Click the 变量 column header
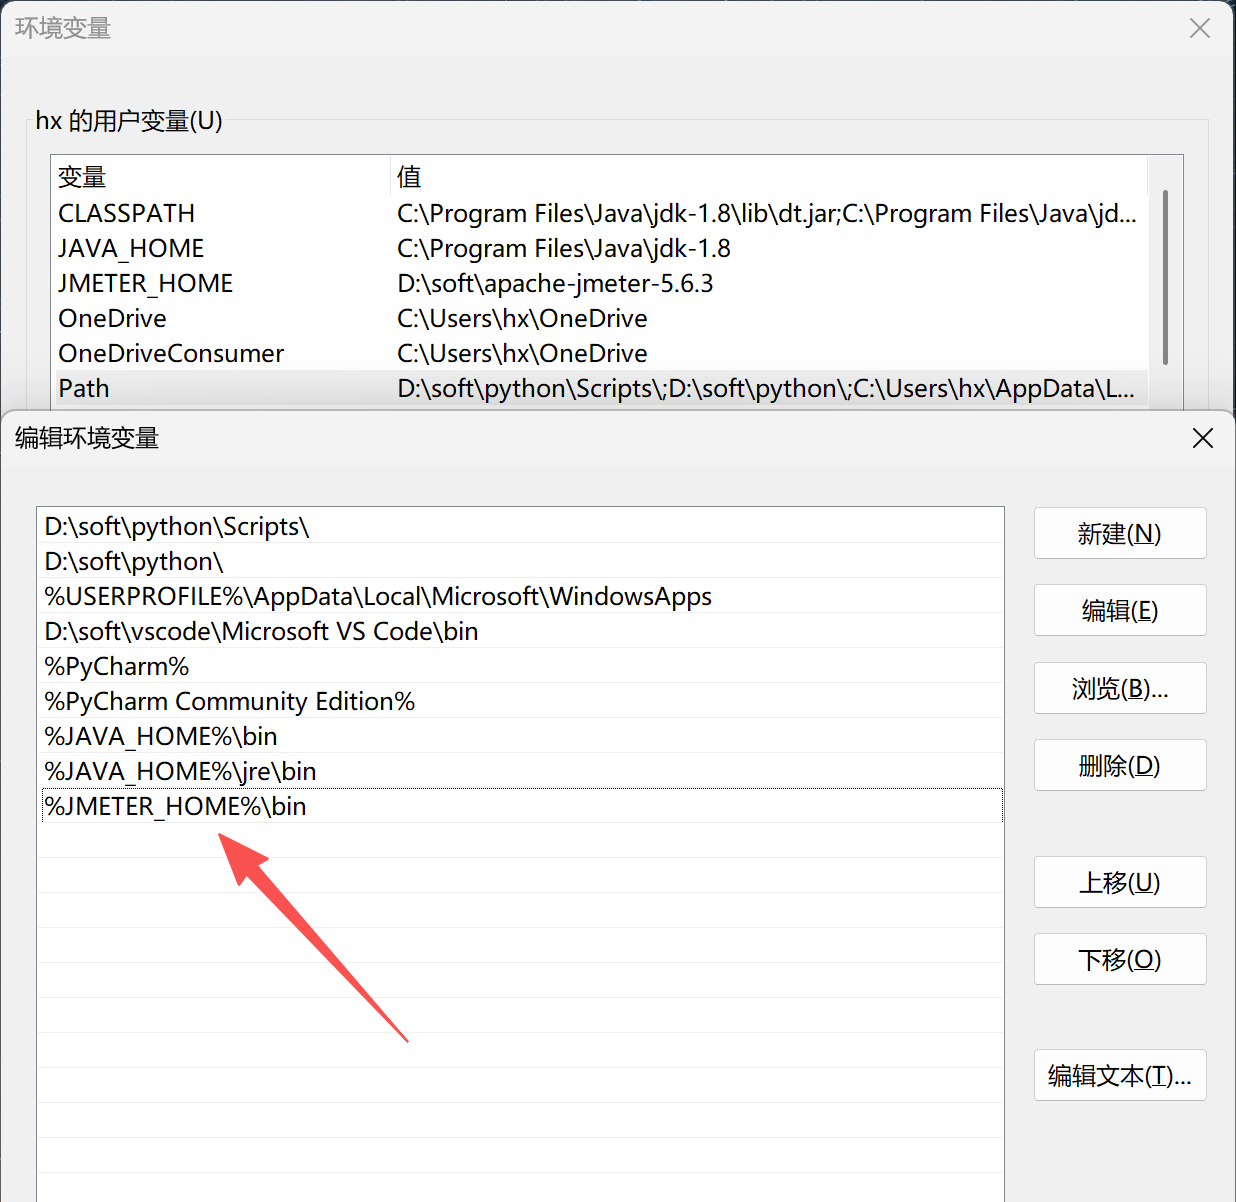The height and width of the screenshot is (1202, 1236). 220,177
